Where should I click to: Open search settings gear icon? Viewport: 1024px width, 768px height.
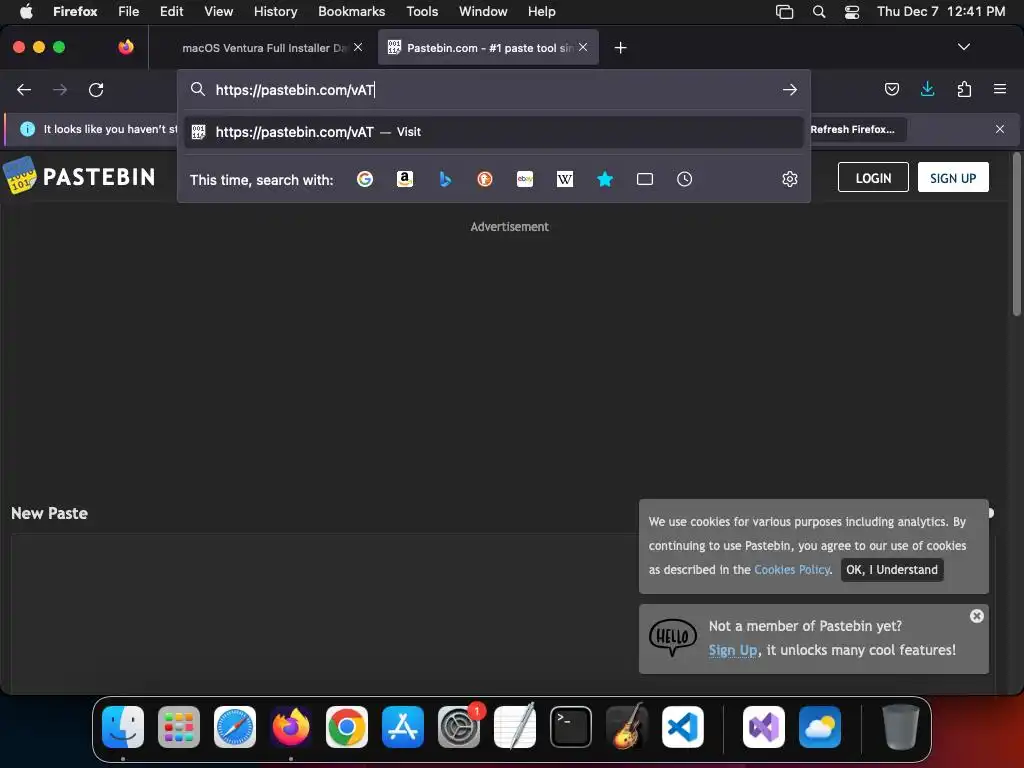[x=790, y=179]
